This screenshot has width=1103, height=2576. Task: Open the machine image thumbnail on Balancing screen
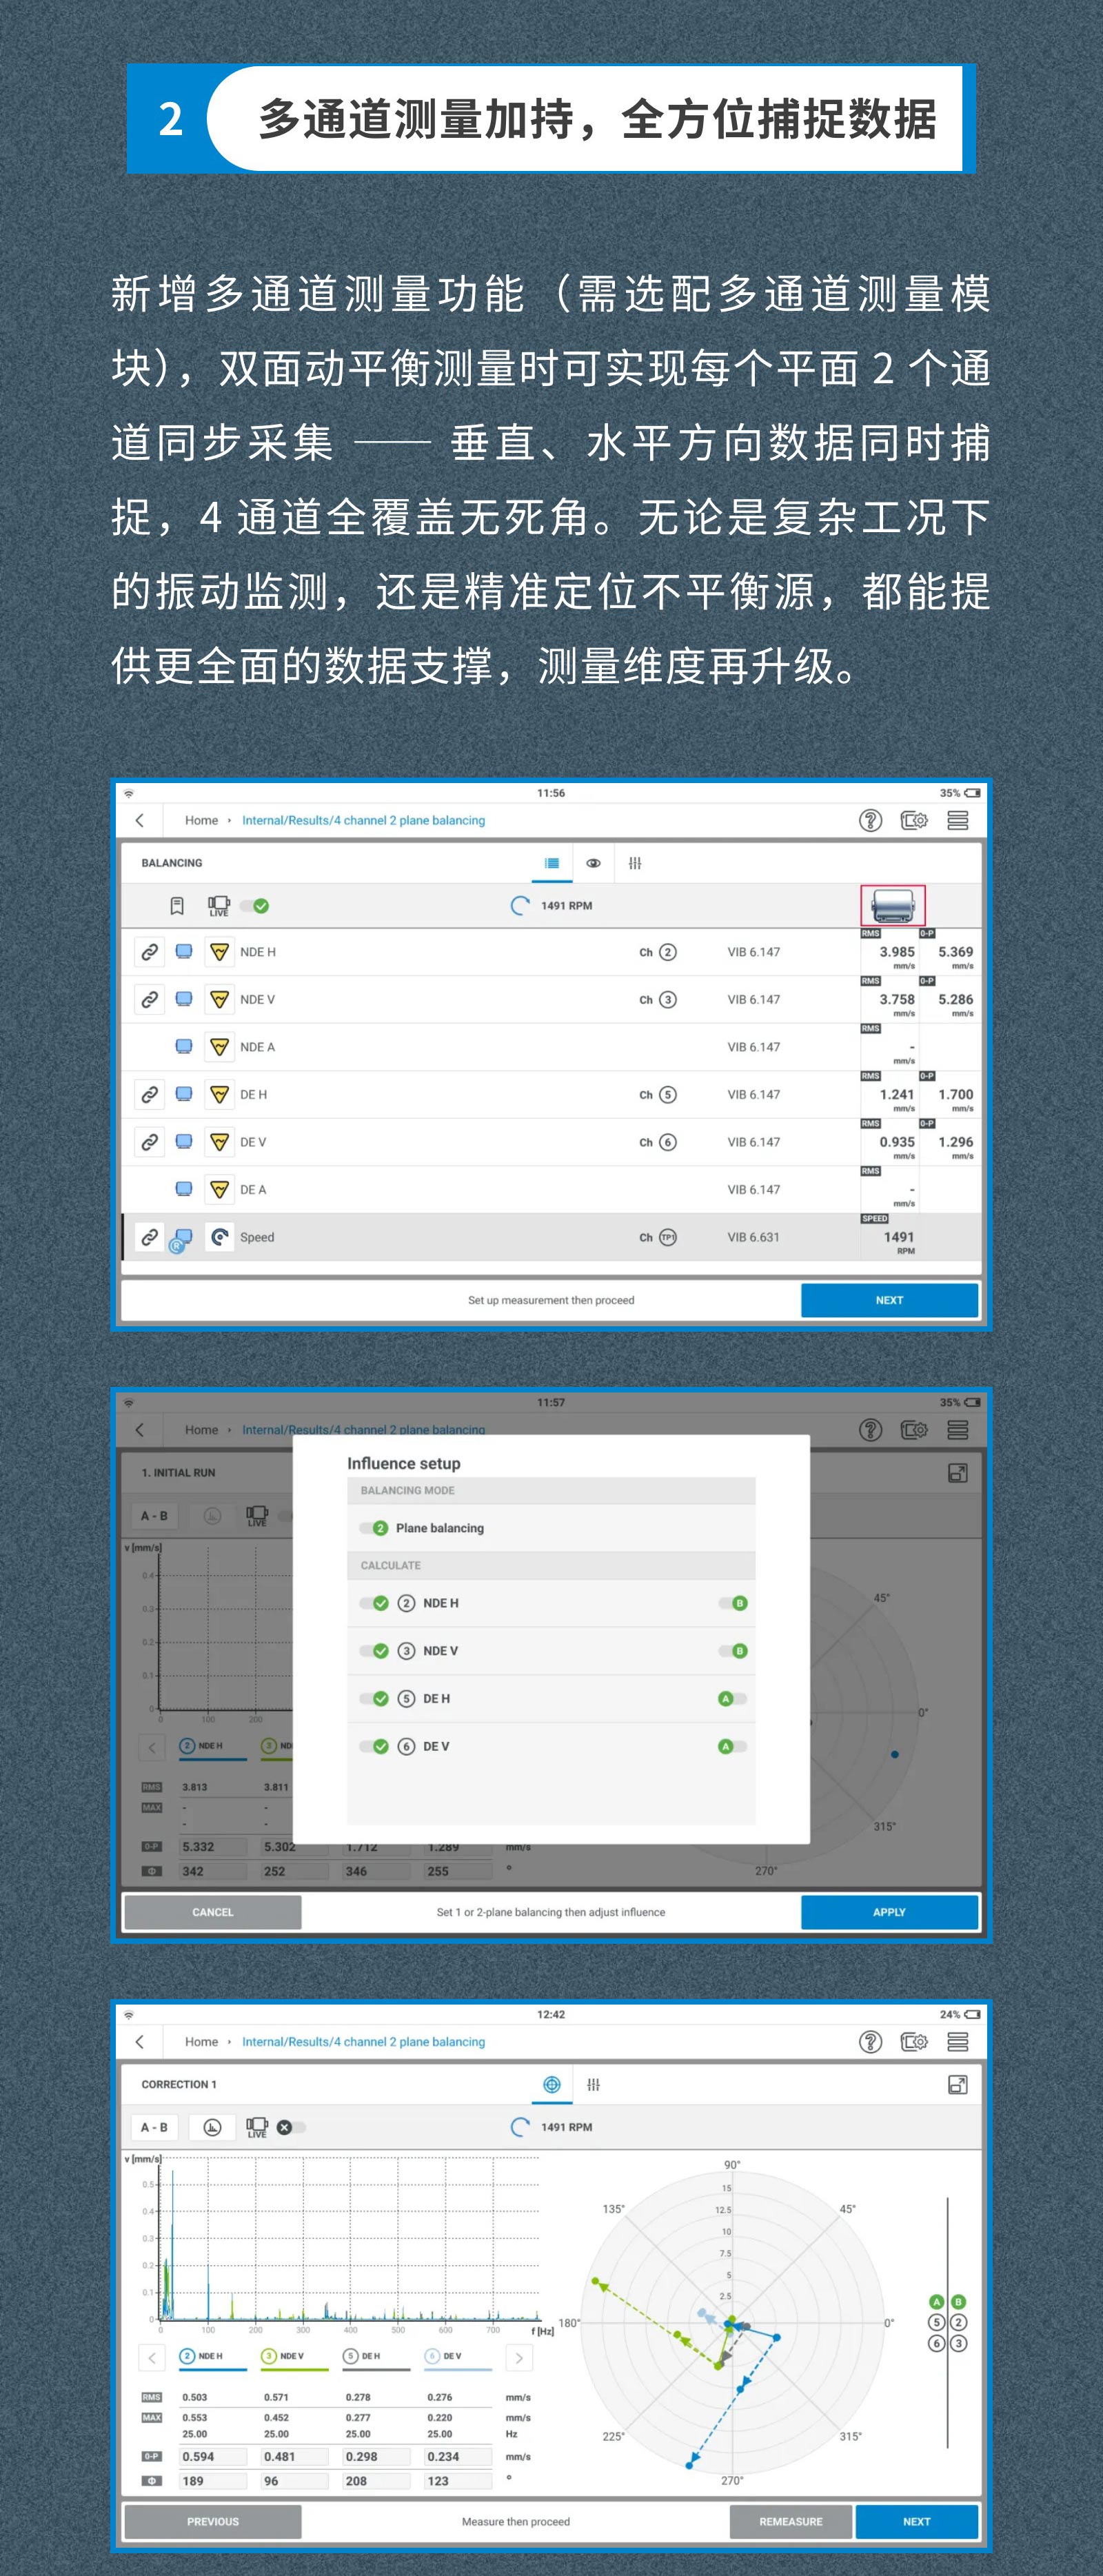892,905
